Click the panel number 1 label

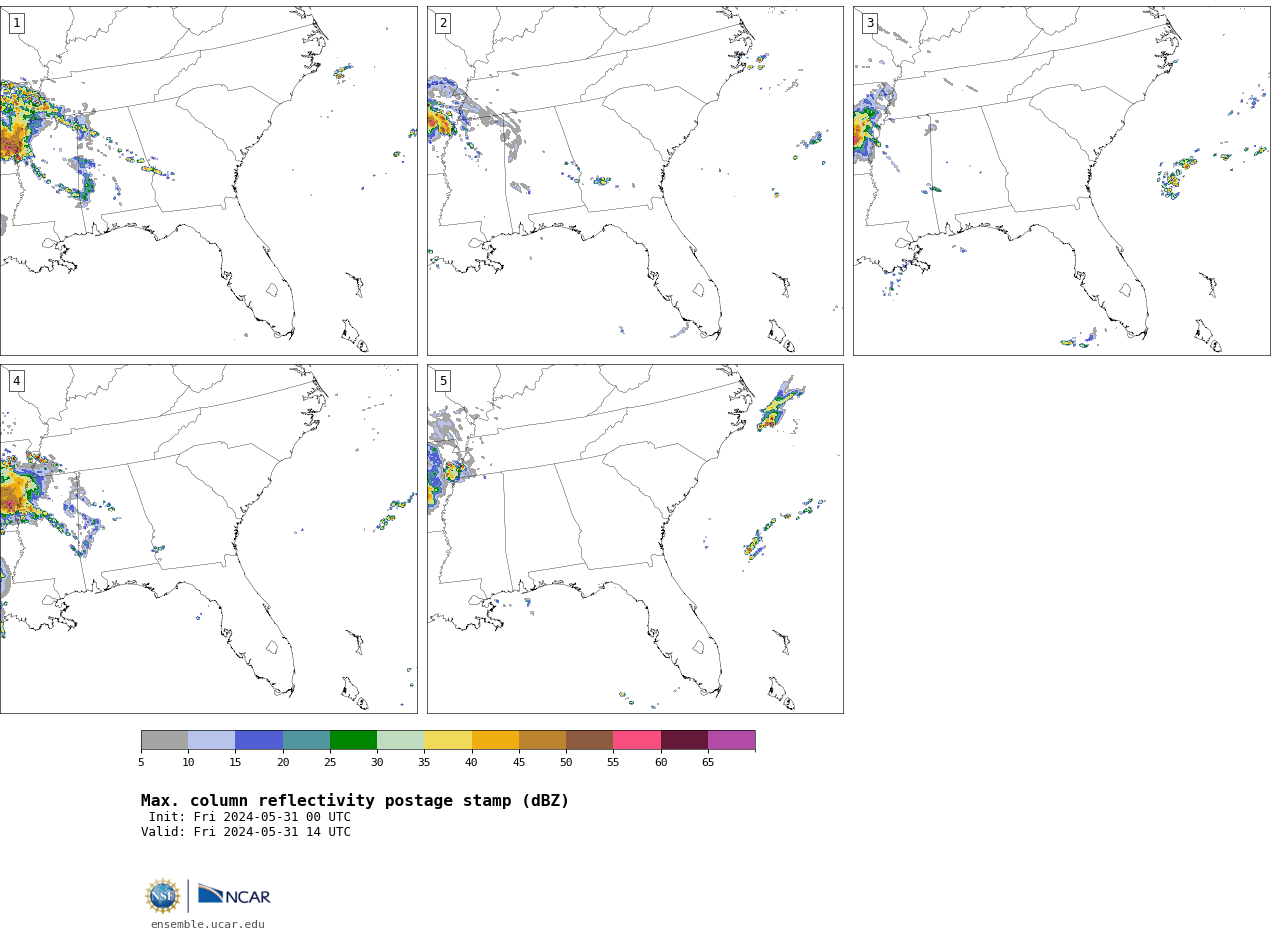click(16, 23)
